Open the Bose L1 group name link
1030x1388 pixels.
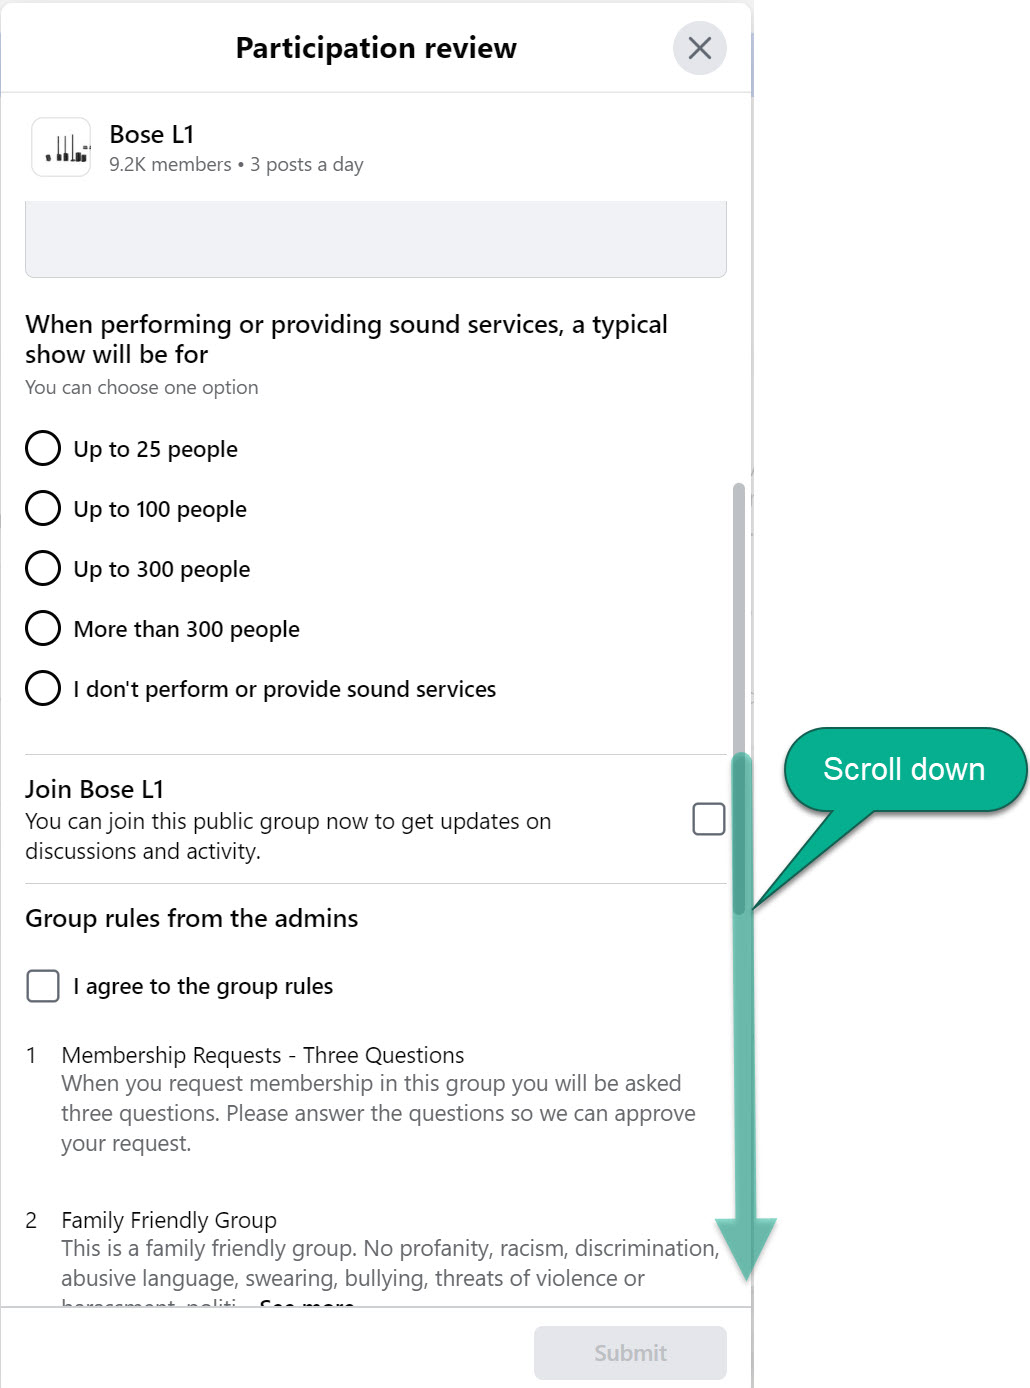tap(152, 134)
